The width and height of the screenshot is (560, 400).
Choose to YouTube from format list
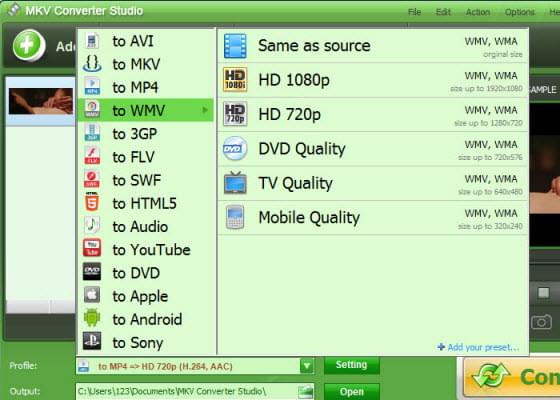point(146,250)
